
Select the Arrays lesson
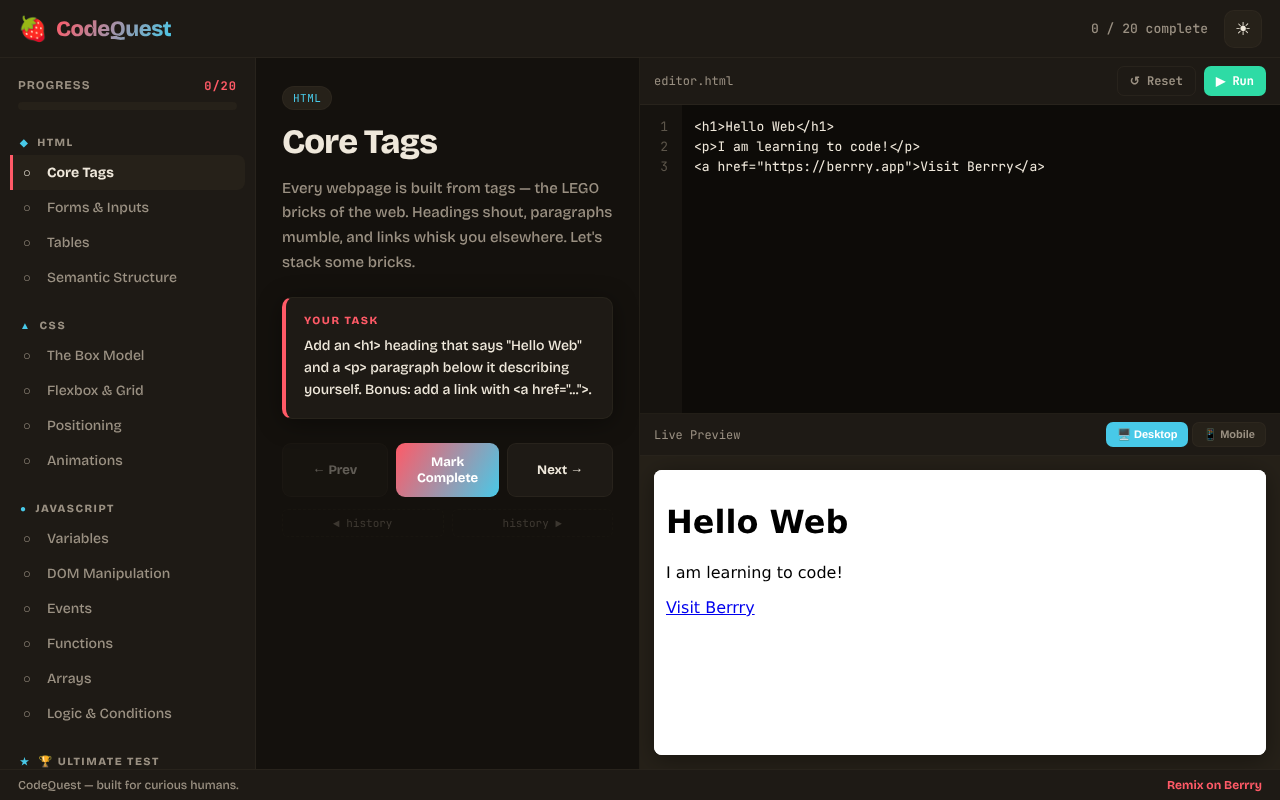[127, 678]
